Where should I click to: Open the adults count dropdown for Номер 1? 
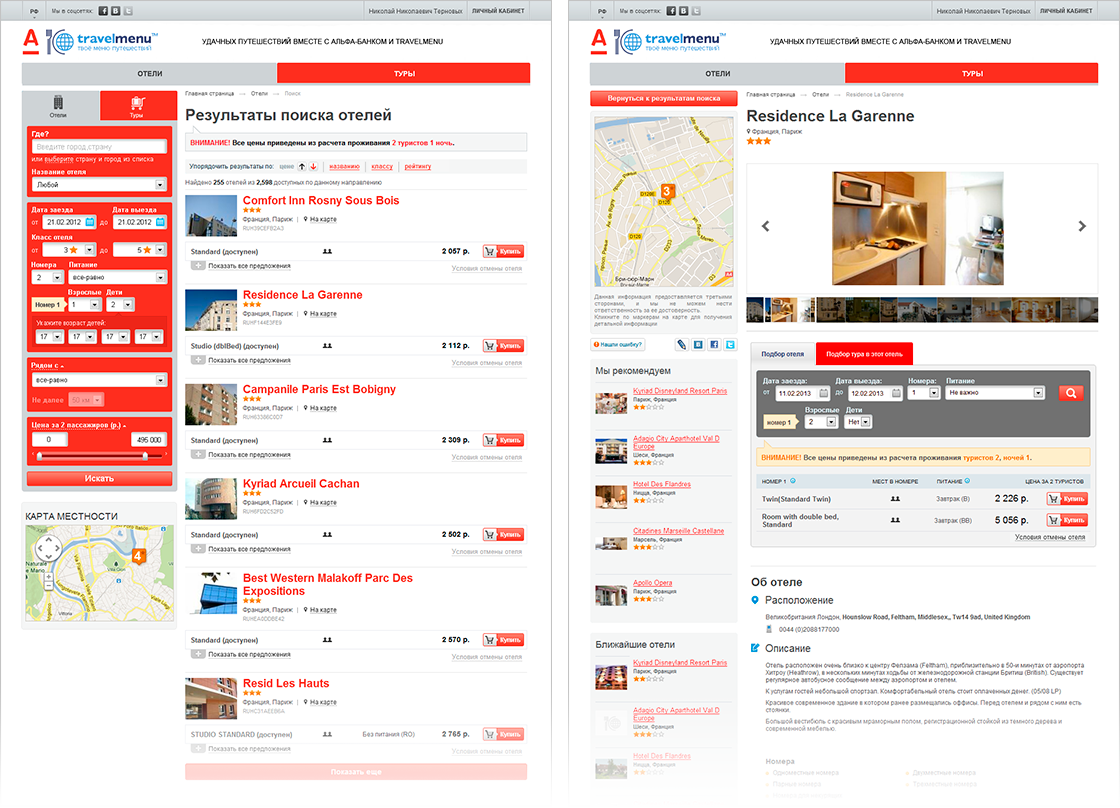(85, 304)
